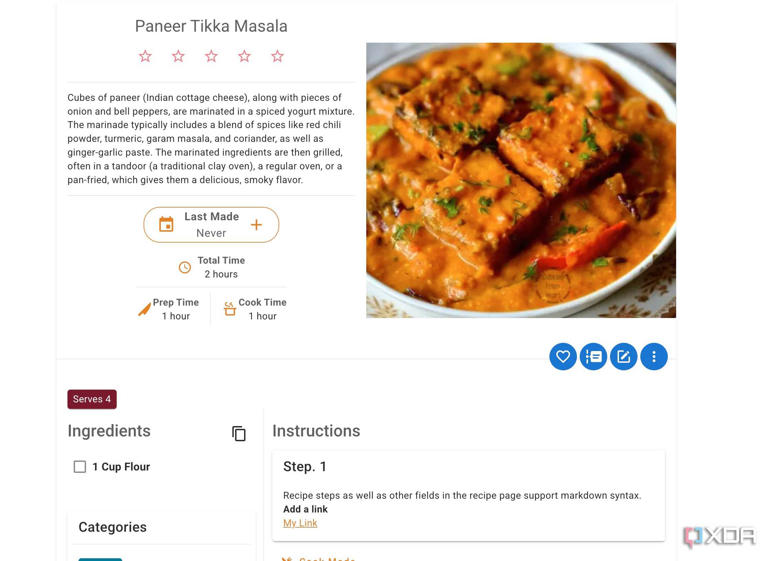Click the Serves 4 badge

92,399
